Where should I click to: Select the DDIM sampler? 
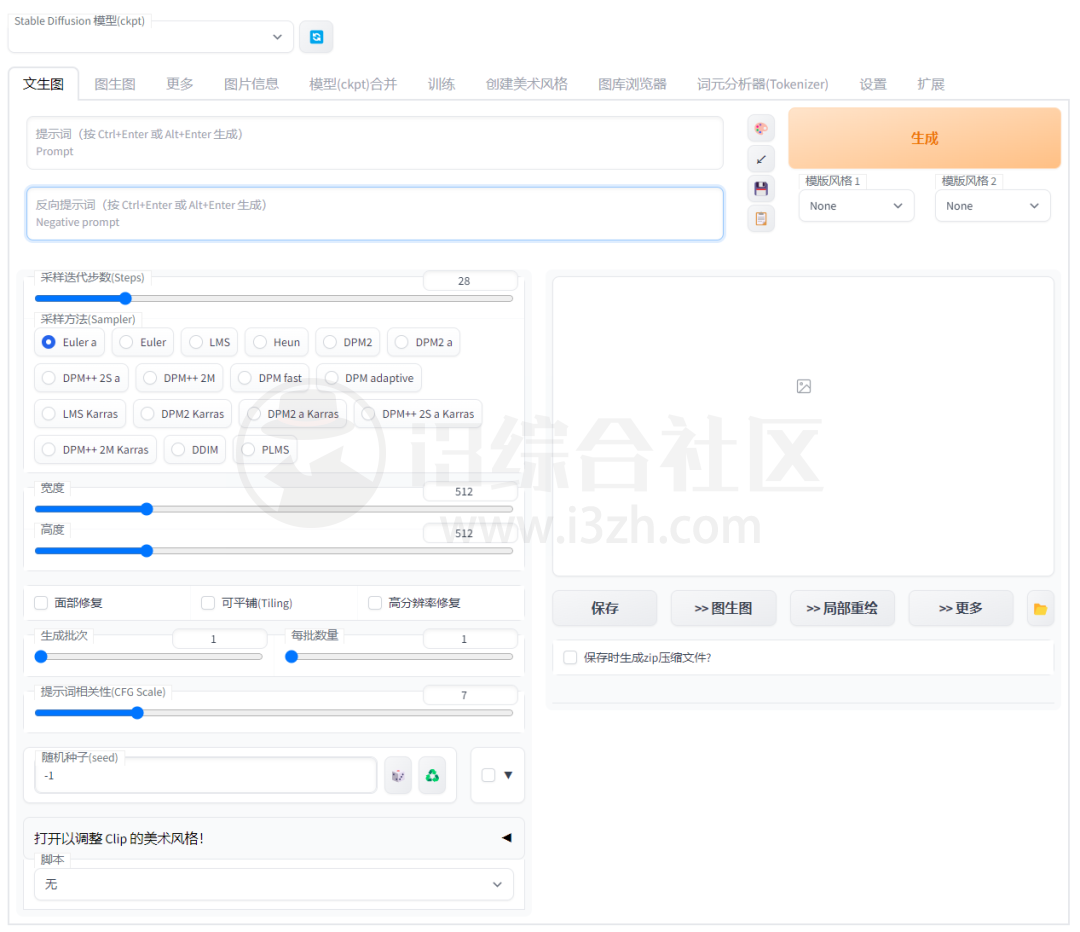point(194,450)
